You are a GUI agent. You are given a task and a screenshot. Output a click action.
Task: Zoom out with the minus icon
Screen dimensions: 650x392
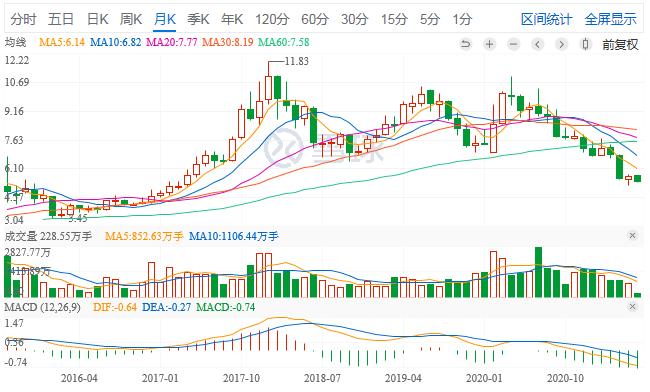pos(514,44)
